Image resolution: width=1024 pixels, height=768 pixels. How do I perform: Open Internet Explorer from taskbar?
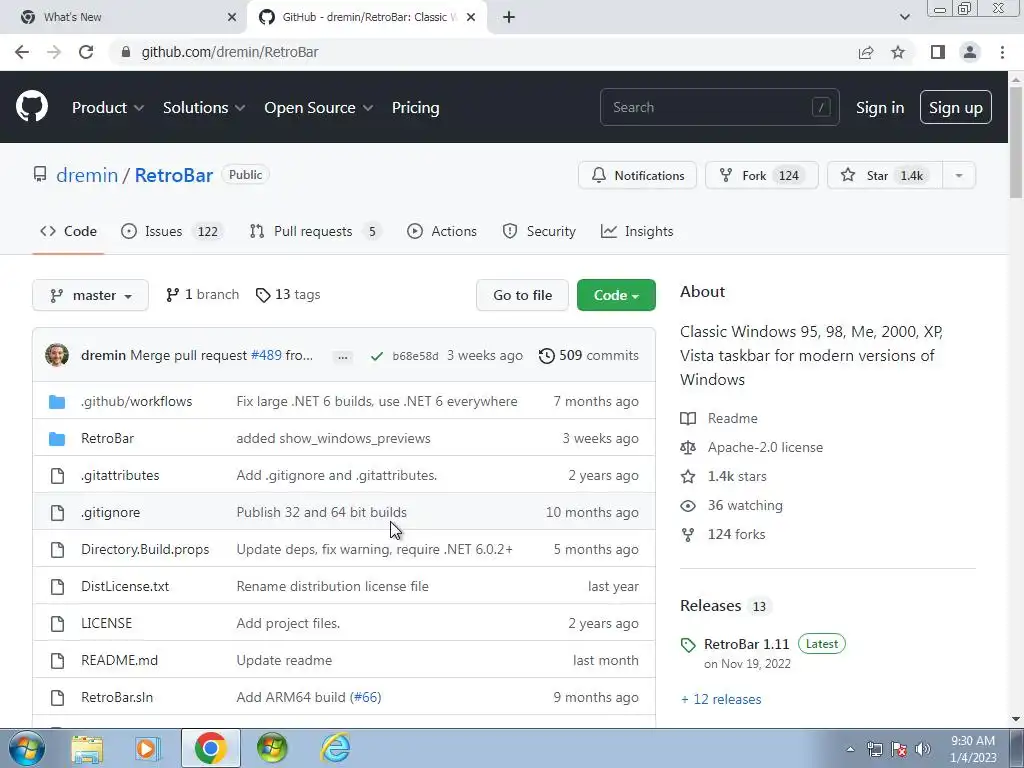(336, 748)
